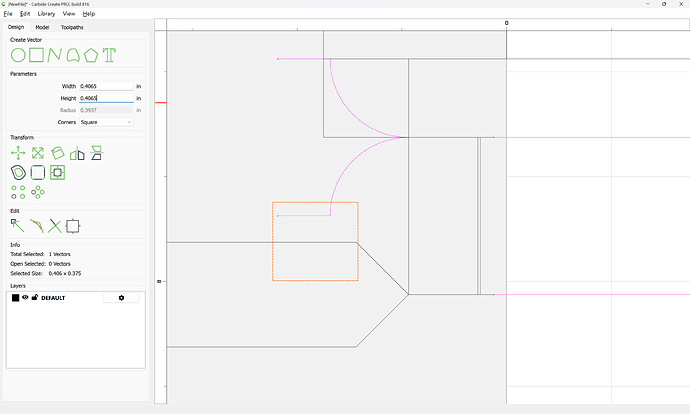Screen dimensions: 690x414
Task: Click the Boolean operations icon
Action: (x=58, y=172)
